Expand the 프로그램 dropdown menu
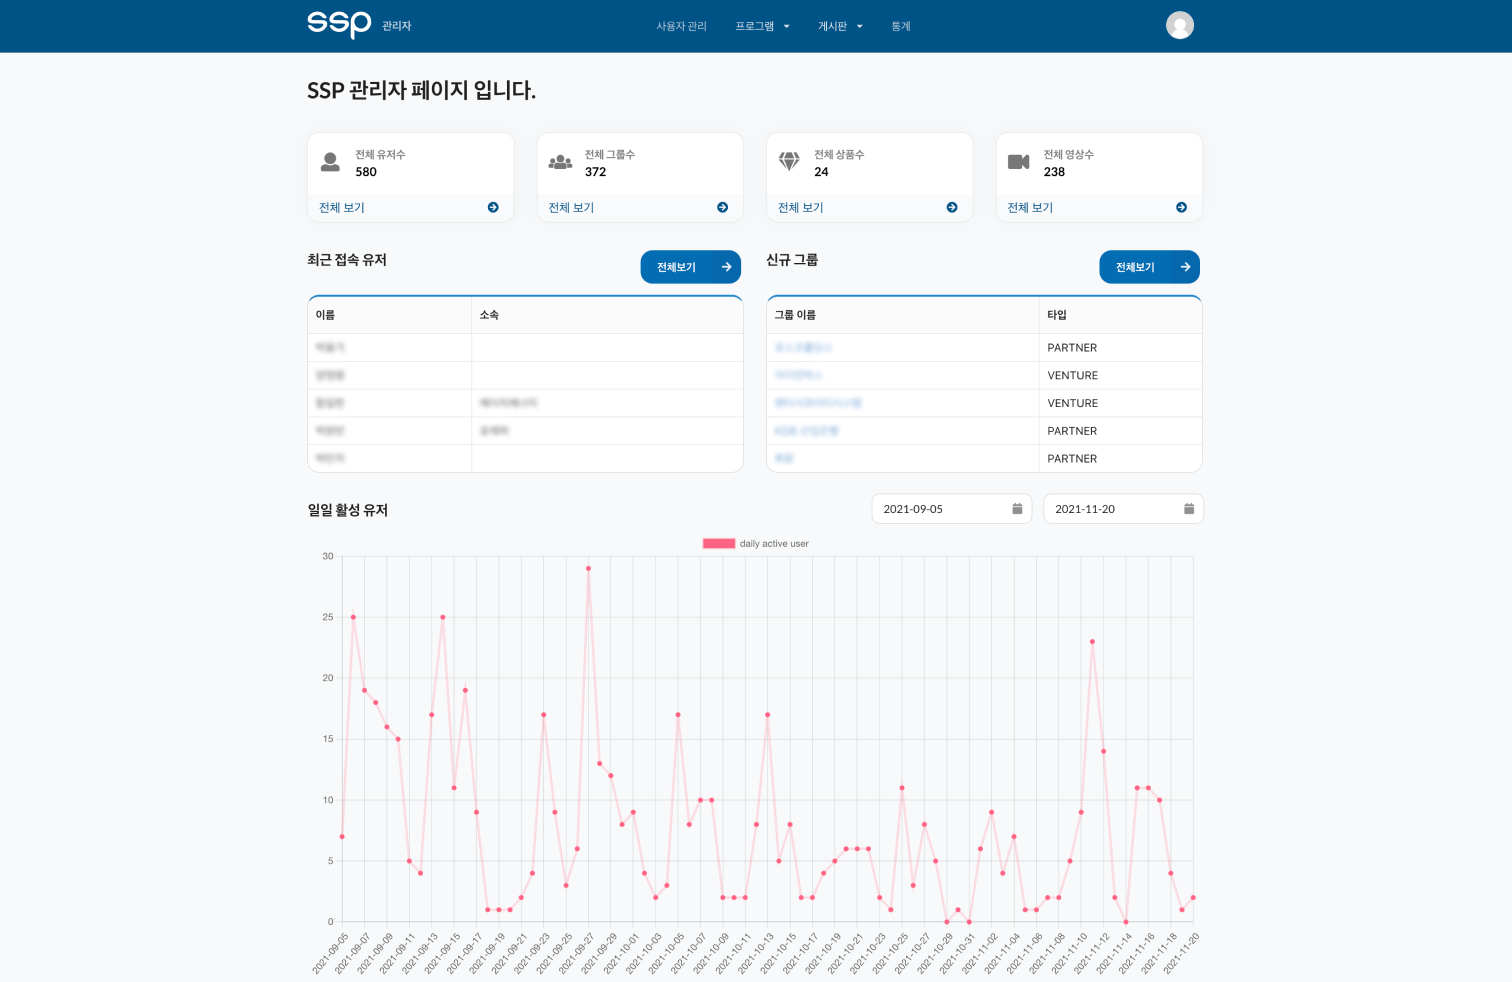This screenshot has width=1512, height=982. pos(762,26)
